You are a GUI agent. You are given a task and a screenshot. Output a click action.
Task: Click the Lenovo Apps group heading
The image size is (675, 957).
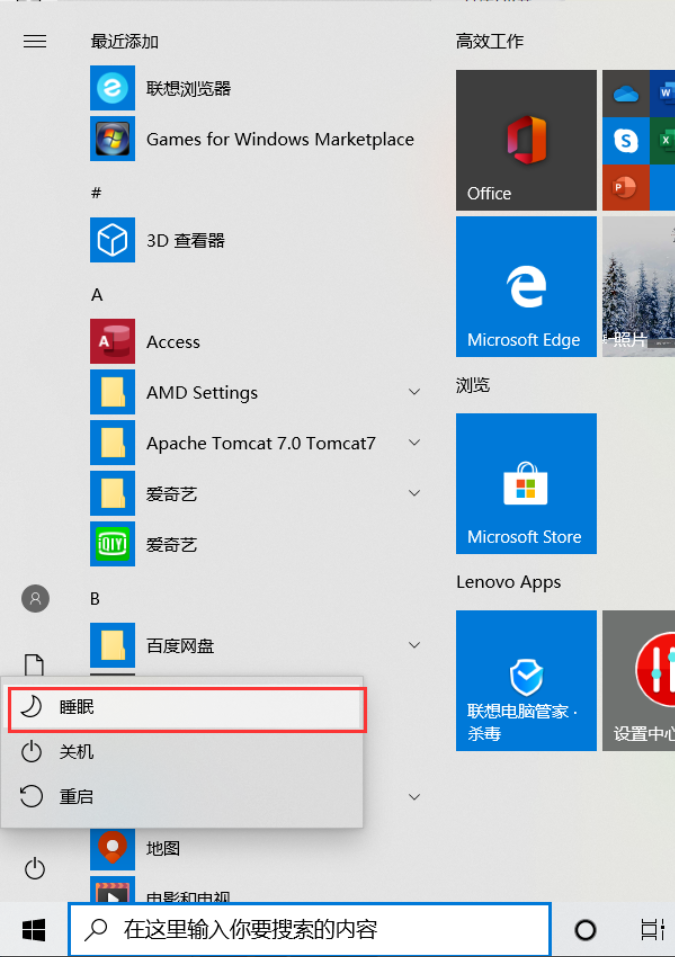click(508, 582)
